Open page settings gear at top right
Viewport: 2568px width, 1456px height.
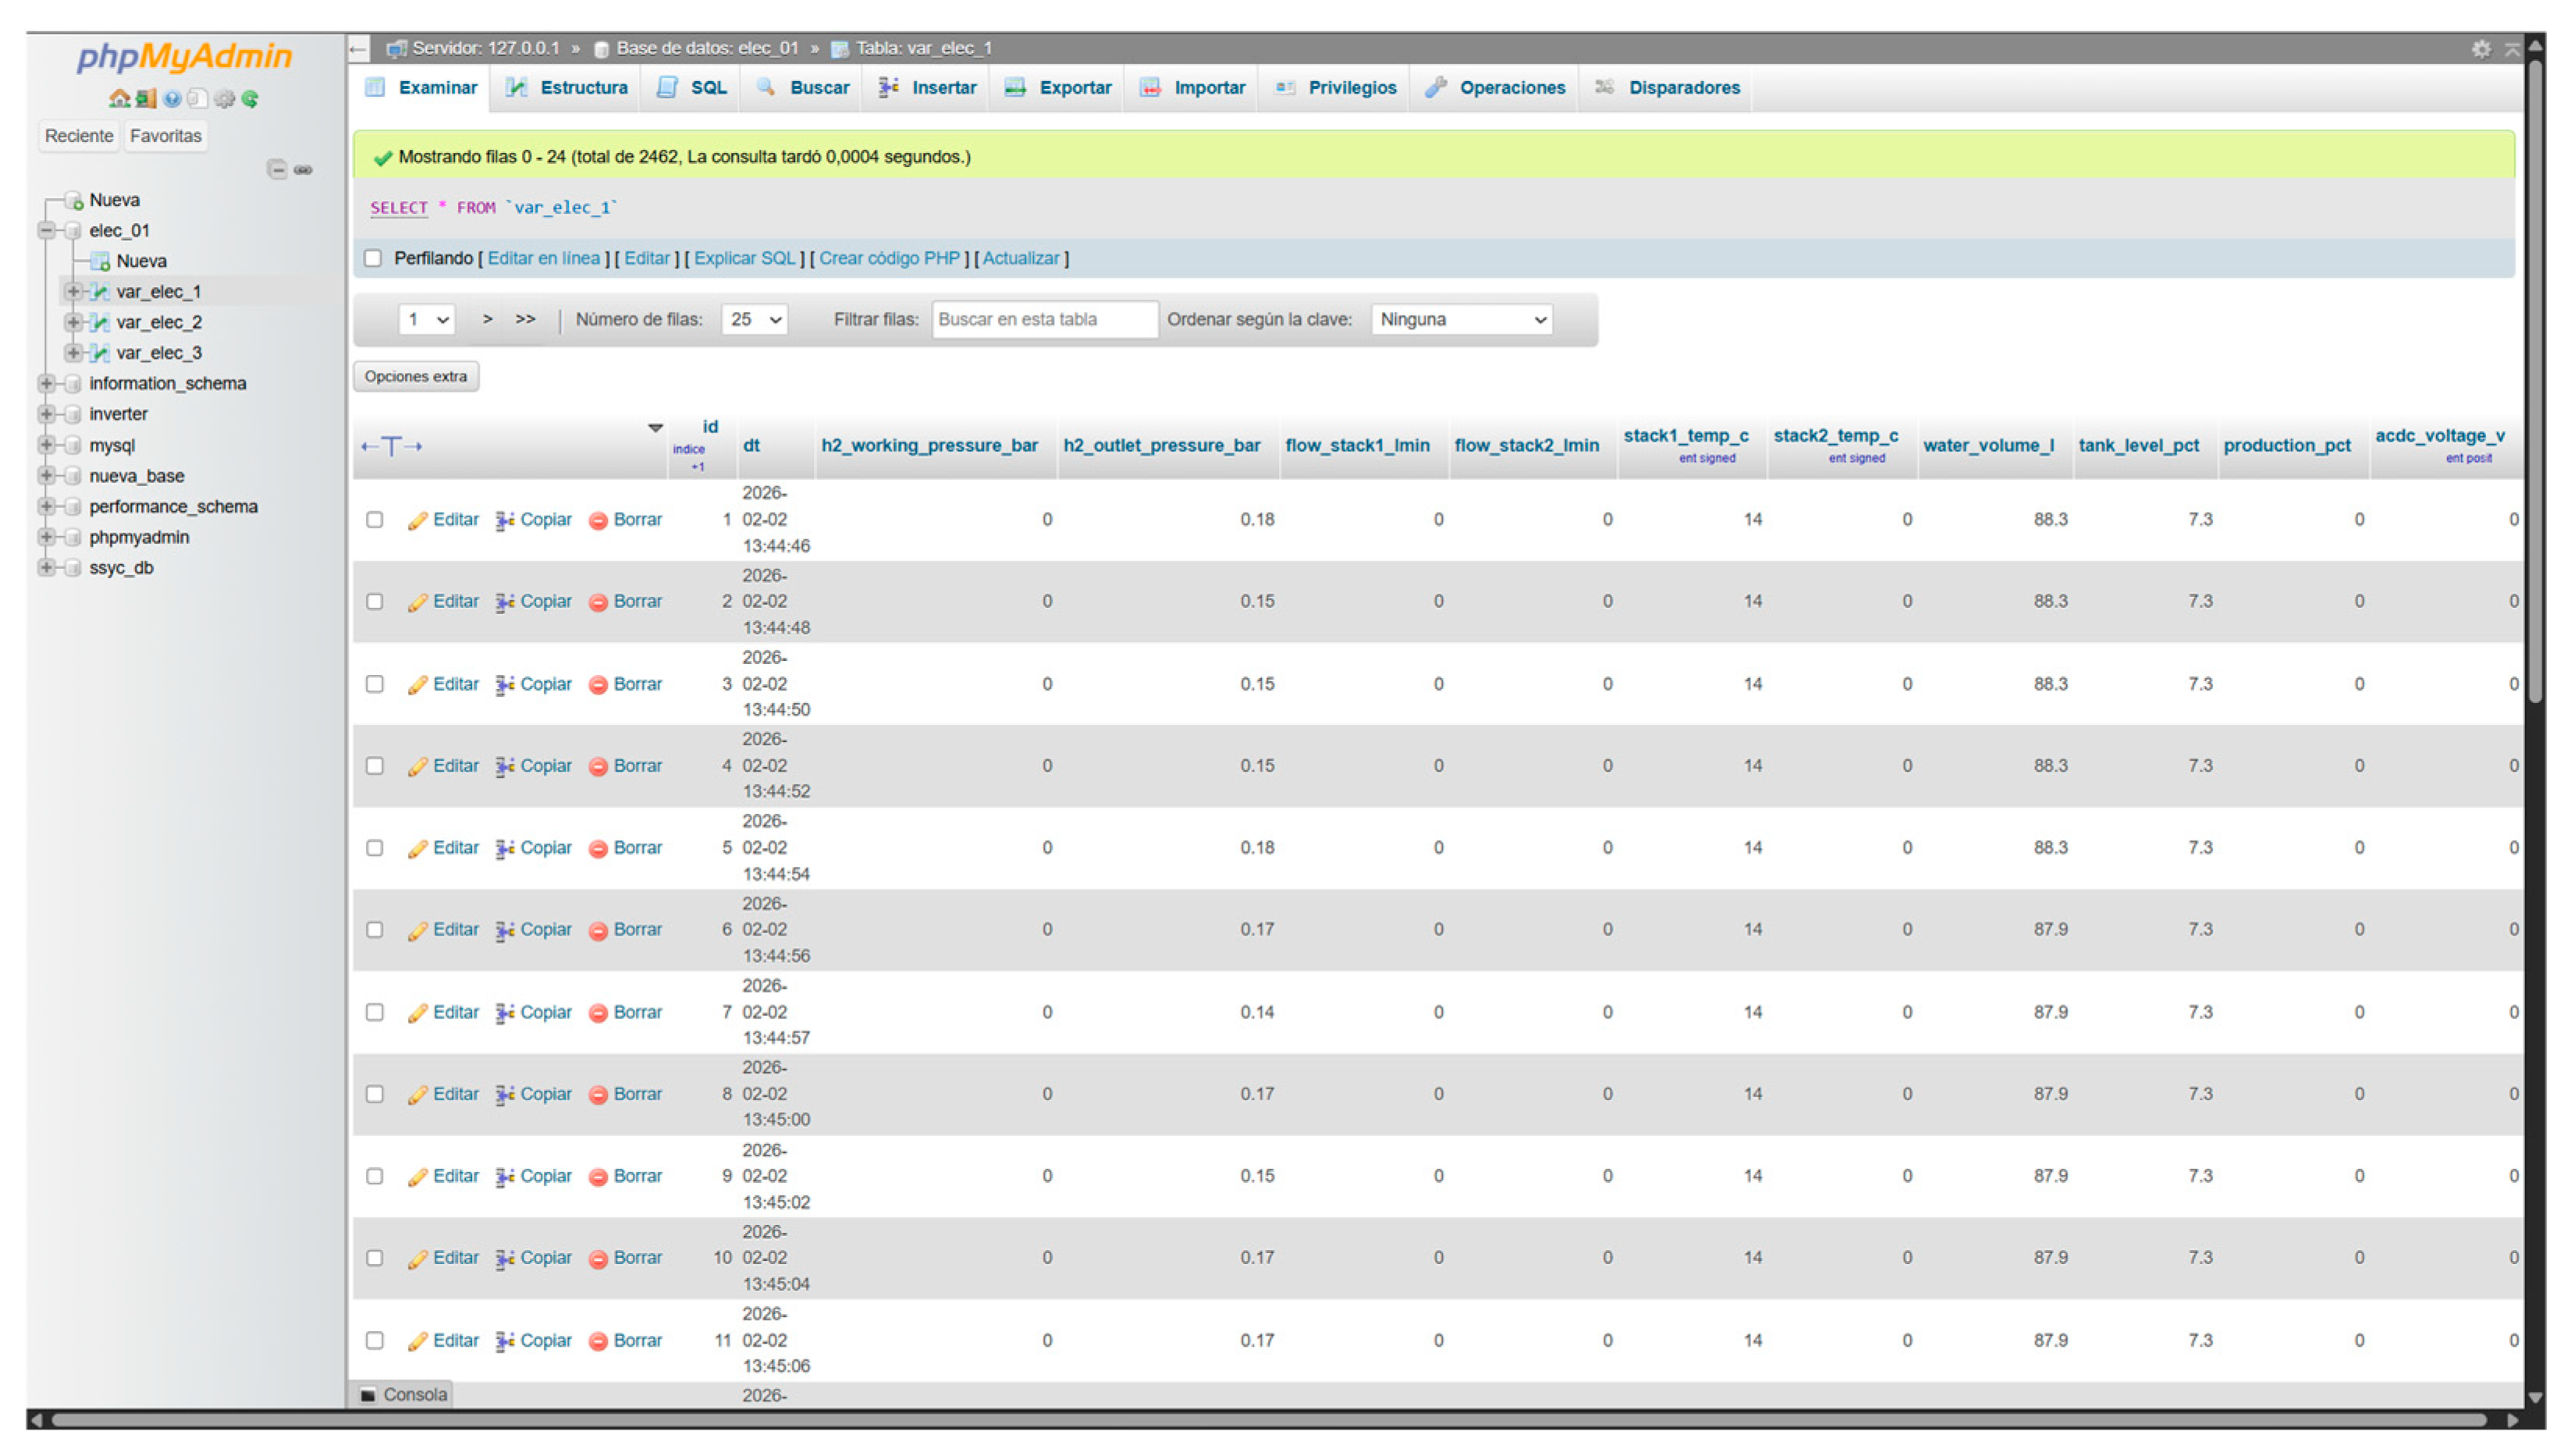tap(2481, 48)
